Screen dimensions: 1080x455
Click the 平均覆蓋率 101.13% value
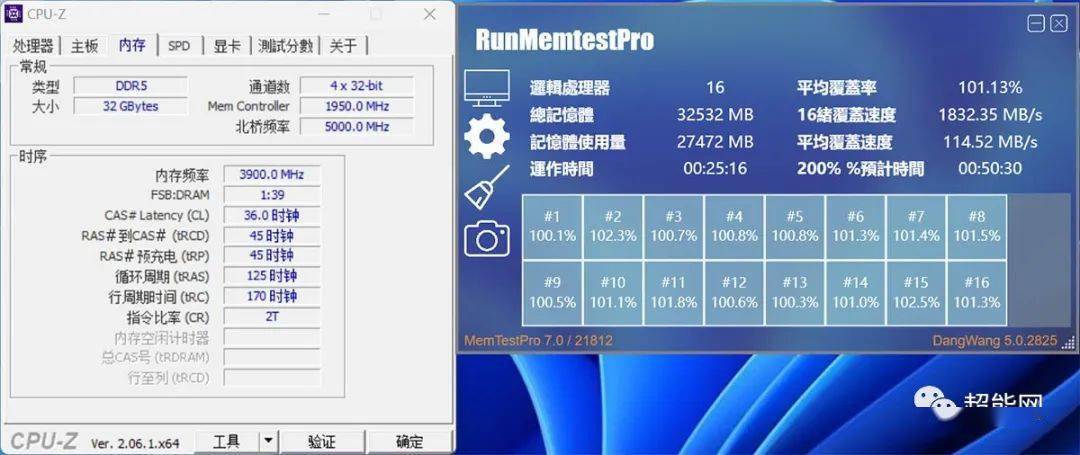pyautogui.click(x=990, y=88)
